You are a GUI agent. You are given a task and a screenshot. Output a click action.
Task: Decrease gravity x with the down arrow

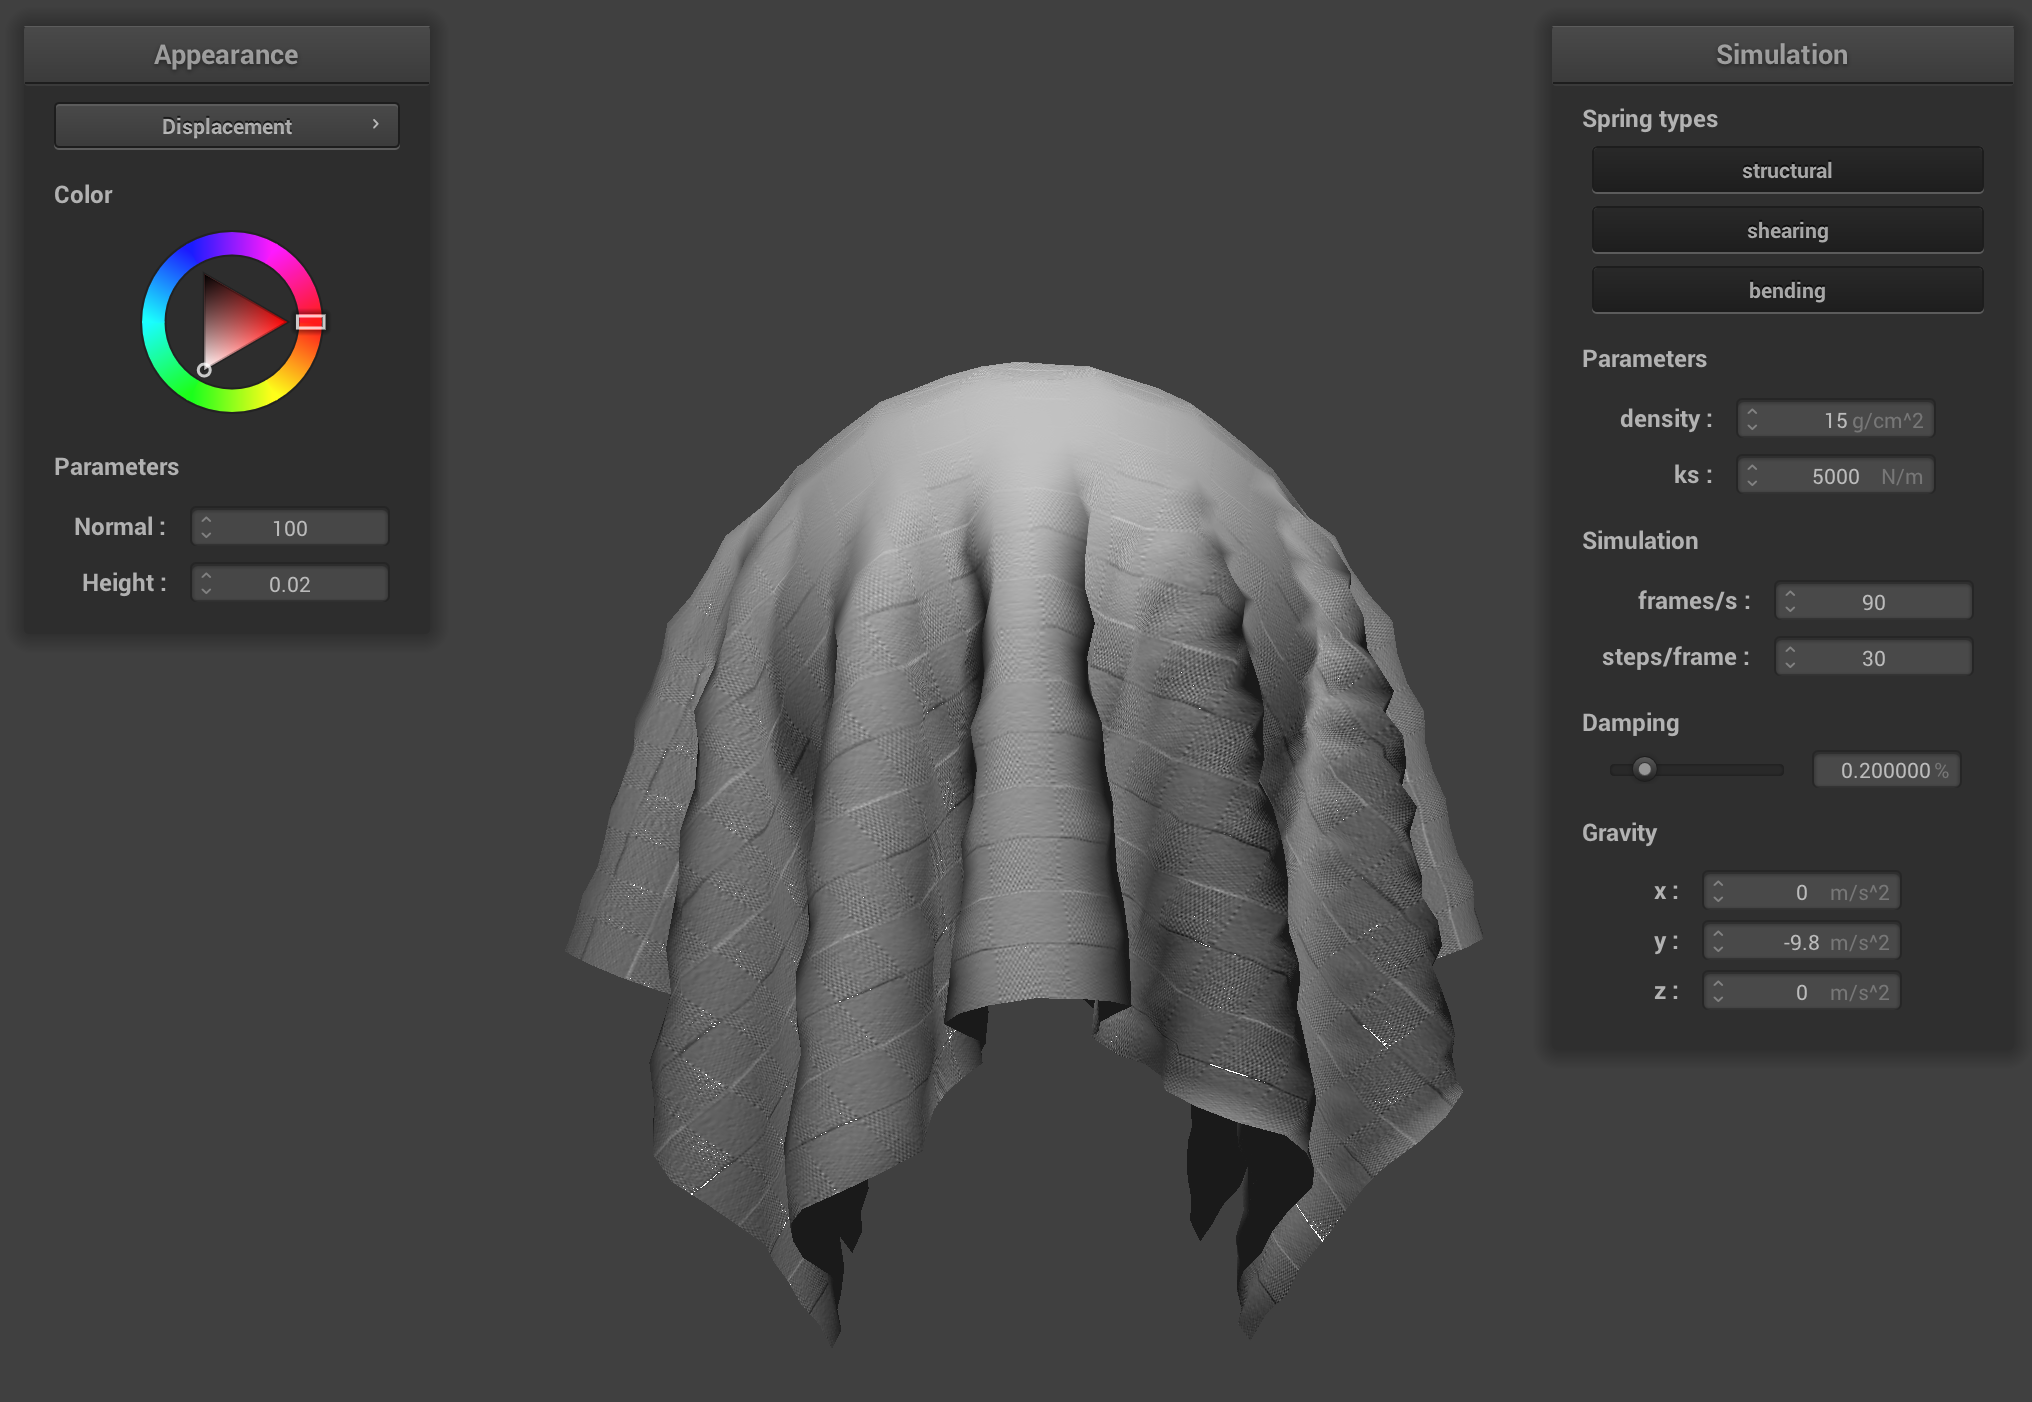point(1718,899)
